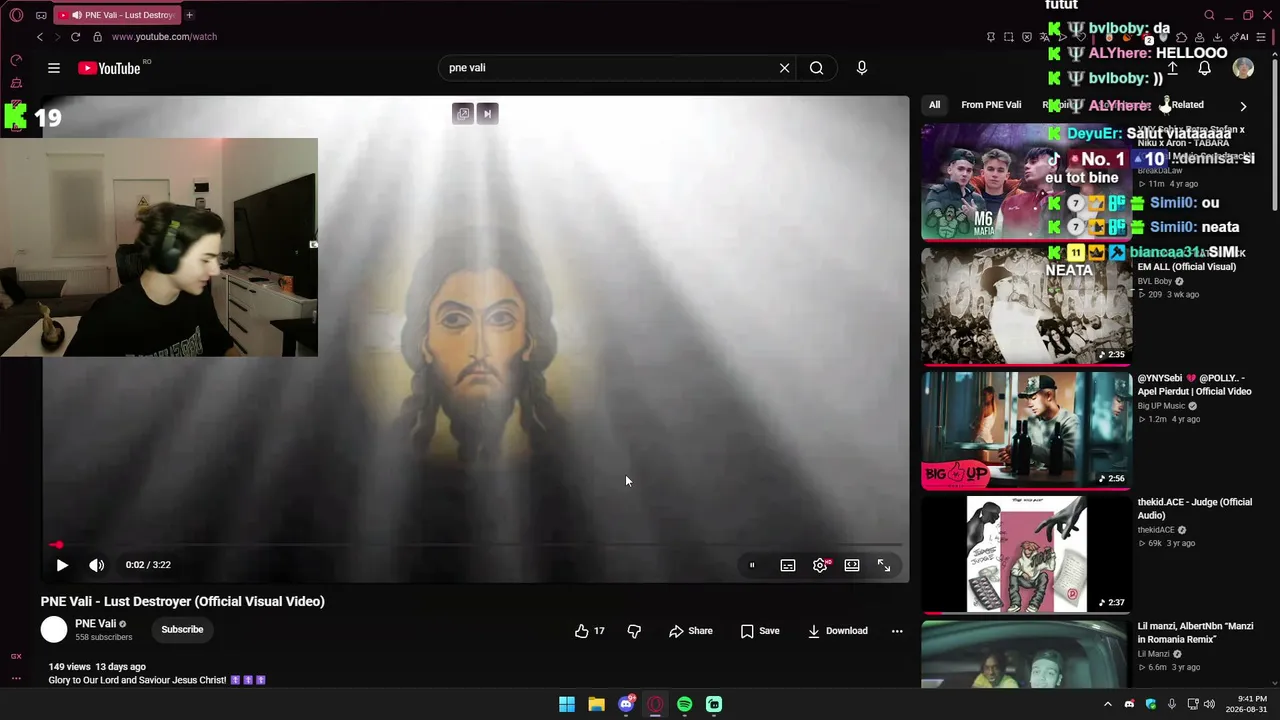Go back with the browser back arrow
Image resolution: width=1280 pixels, height=720 pixels.
[x=40, y=37]
